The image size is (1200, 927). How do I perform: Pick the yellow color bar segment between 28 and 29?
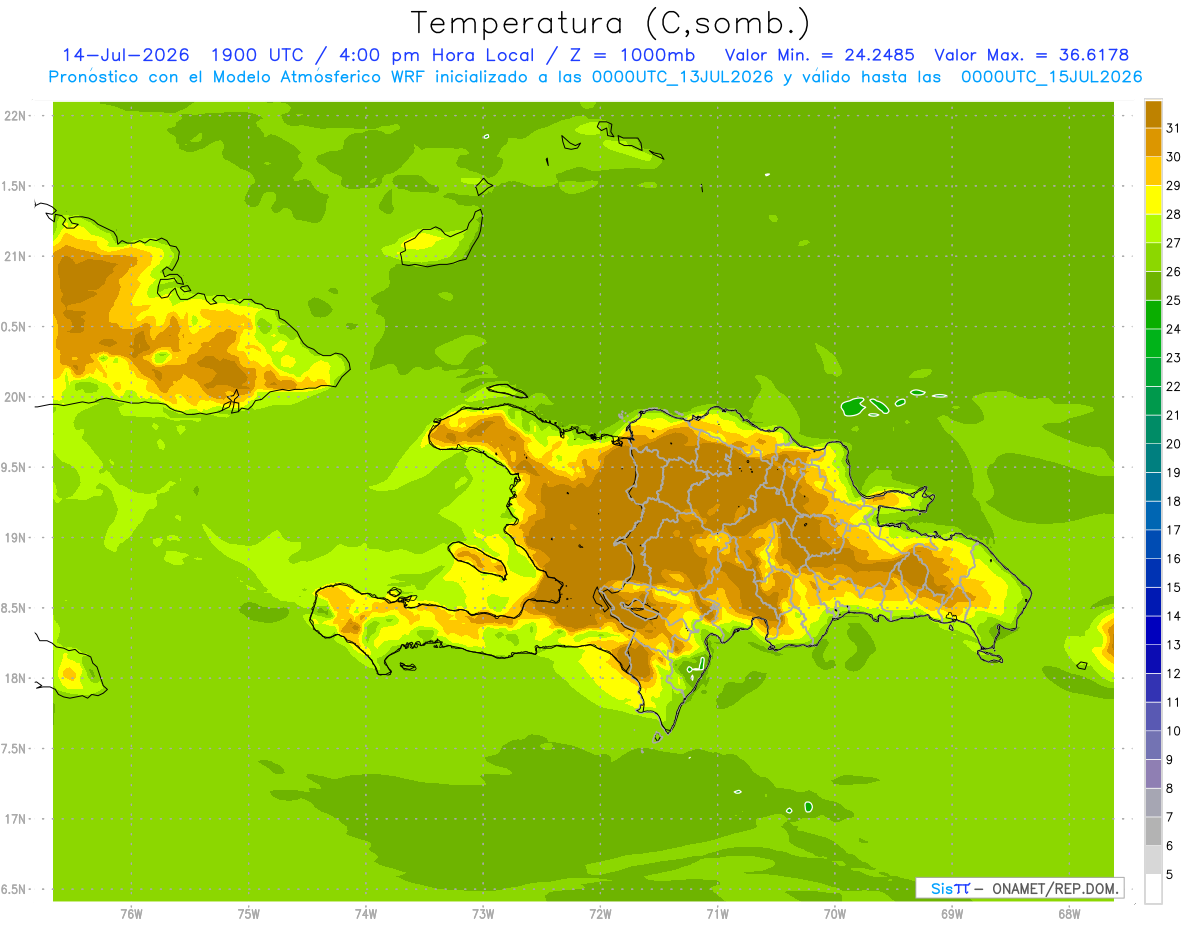(x=1153, y=200)
